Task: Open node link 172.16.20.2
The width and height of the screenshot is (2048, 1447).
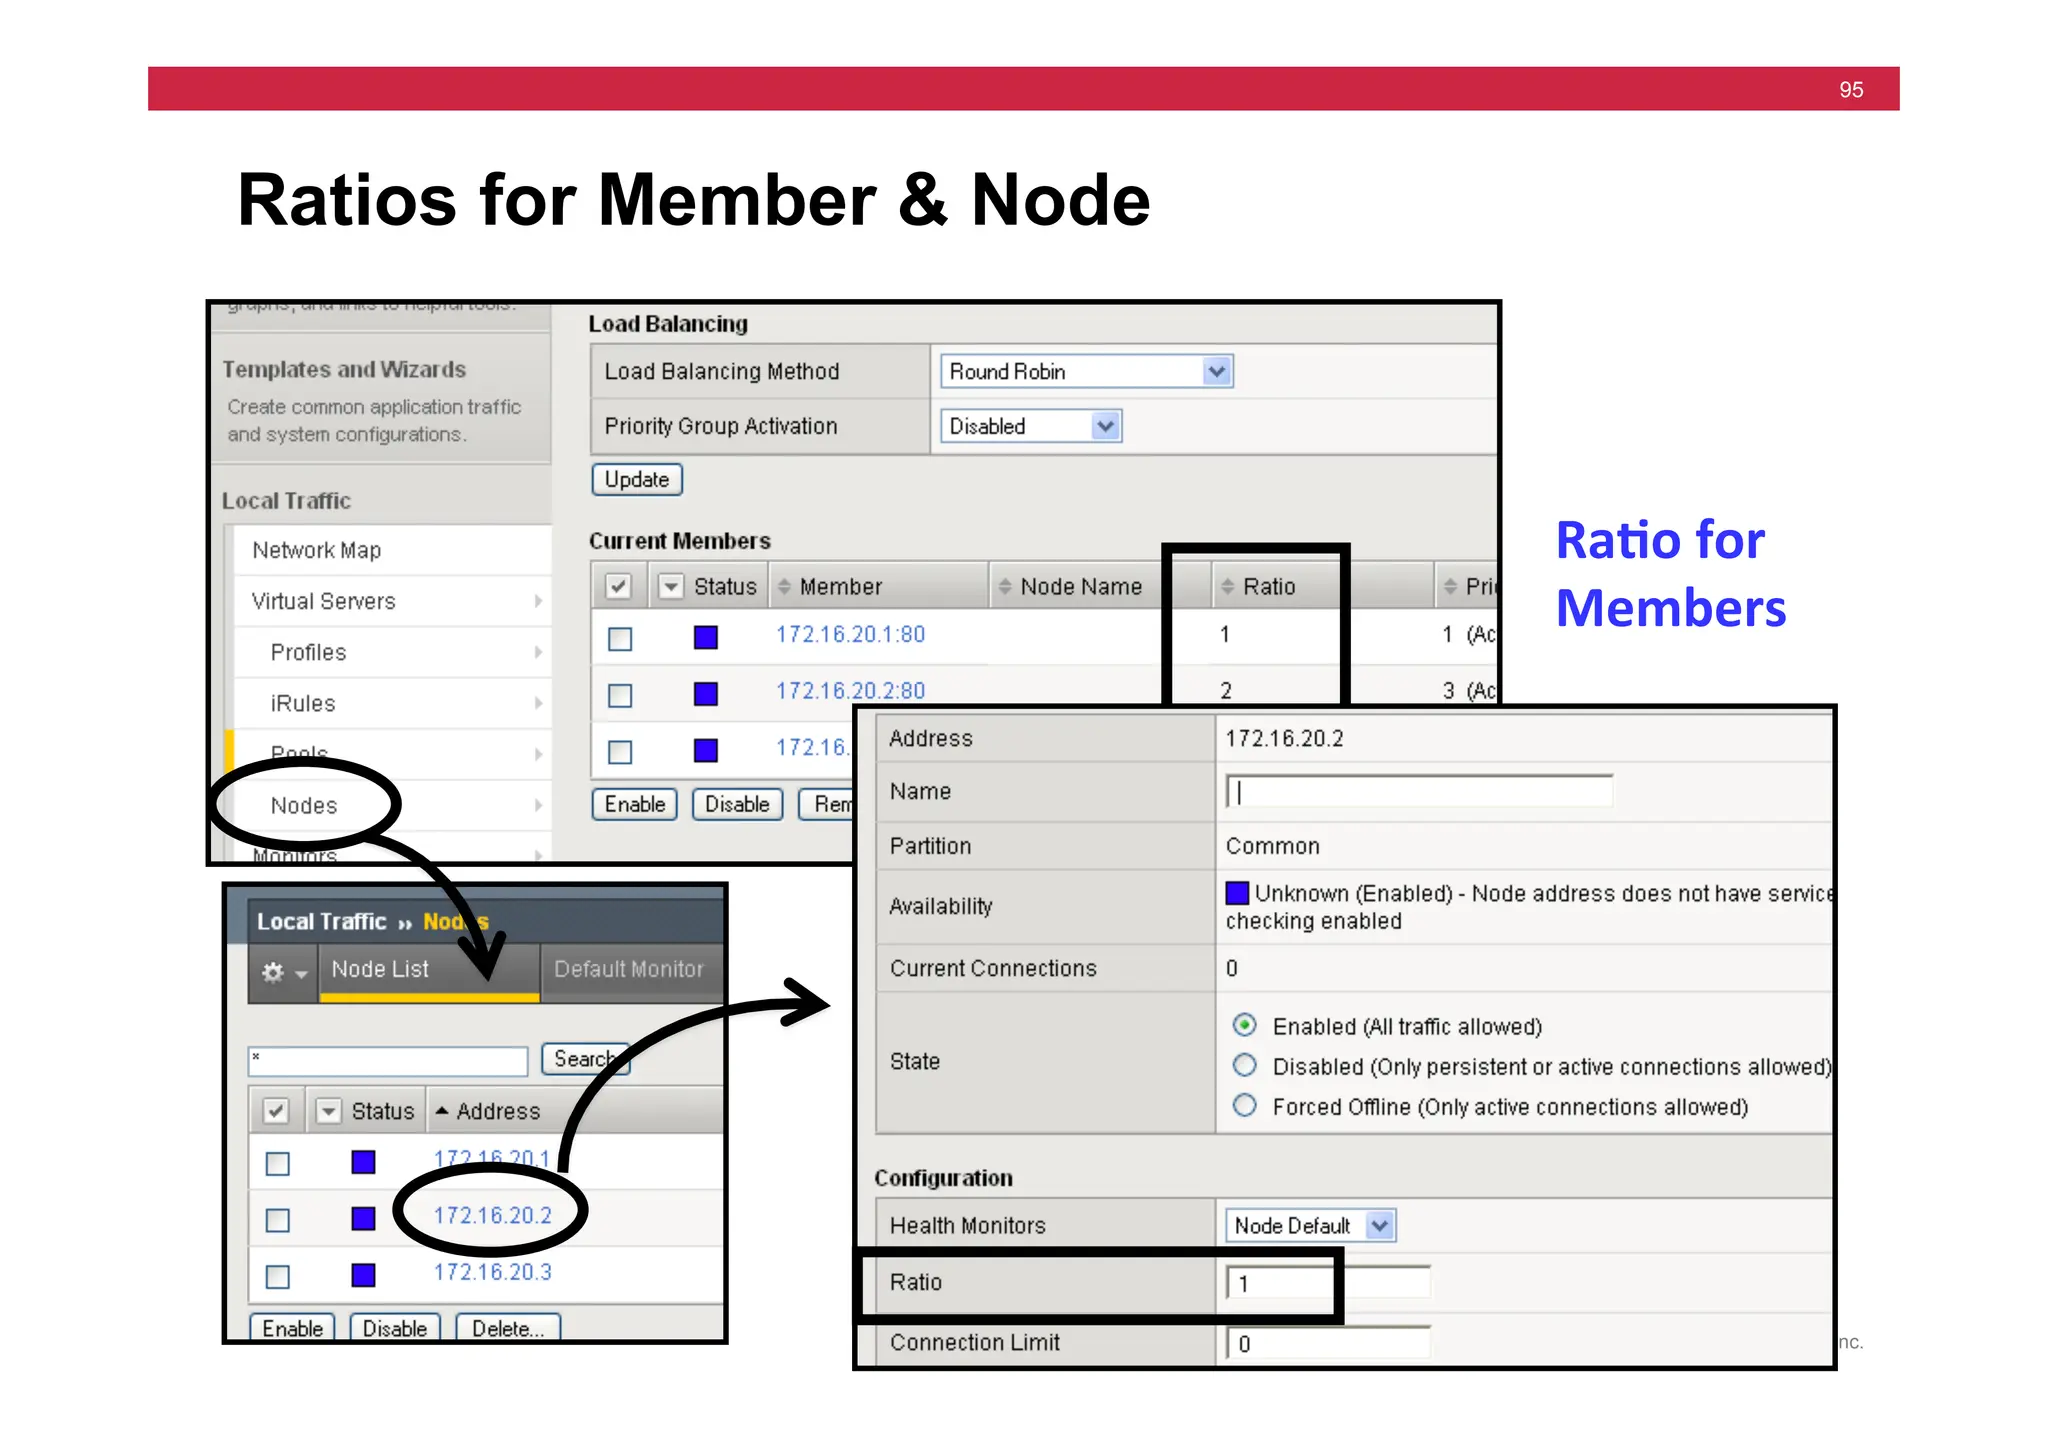Action: pos(492,1215)
